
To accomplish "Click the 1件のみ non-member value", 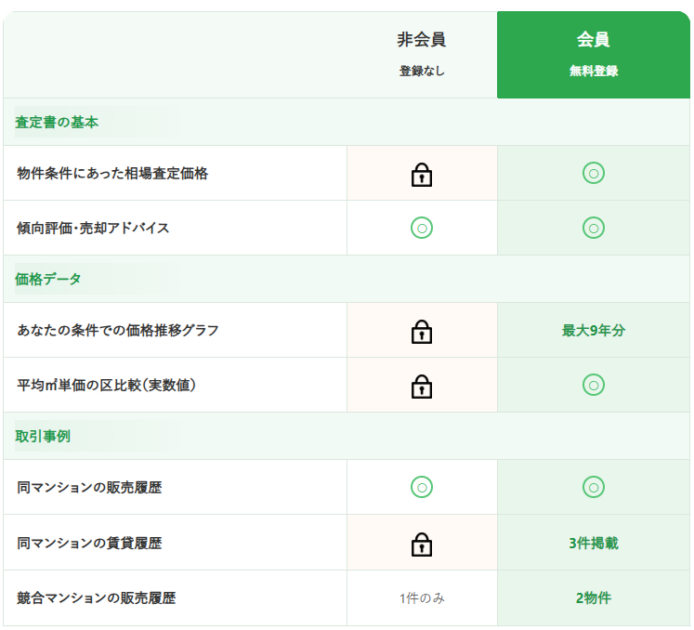I will pyautogui.click(x=422, y=598).
